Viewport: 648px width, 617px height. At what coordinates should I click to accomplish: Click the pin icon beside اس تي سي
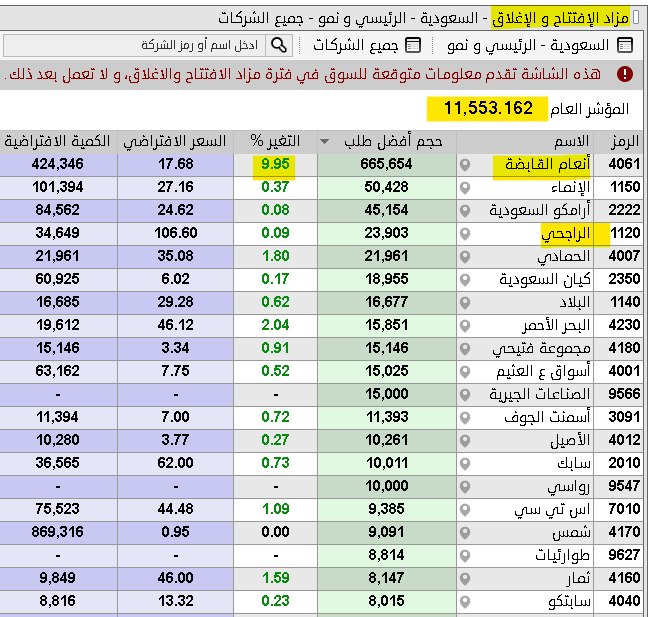pyautogui.click(x=465, y=510)
